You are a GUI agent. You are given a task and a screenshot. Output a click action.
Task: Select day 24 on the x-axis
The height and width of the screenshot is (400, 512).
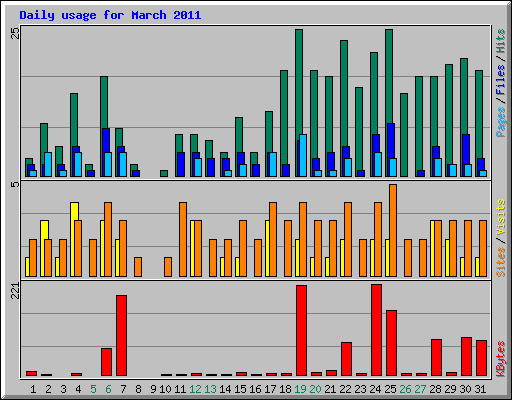375,389
